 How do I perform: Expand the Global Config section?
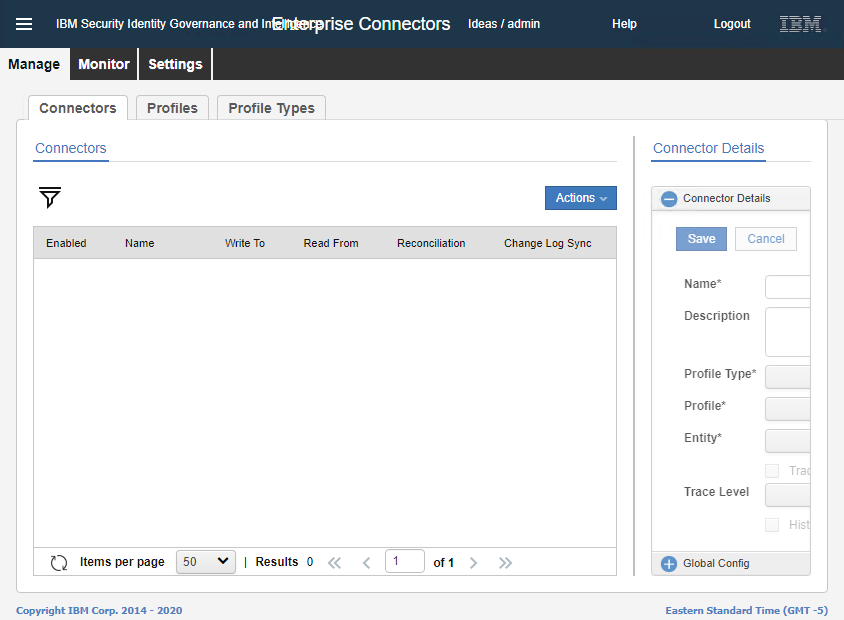point(670,564)
